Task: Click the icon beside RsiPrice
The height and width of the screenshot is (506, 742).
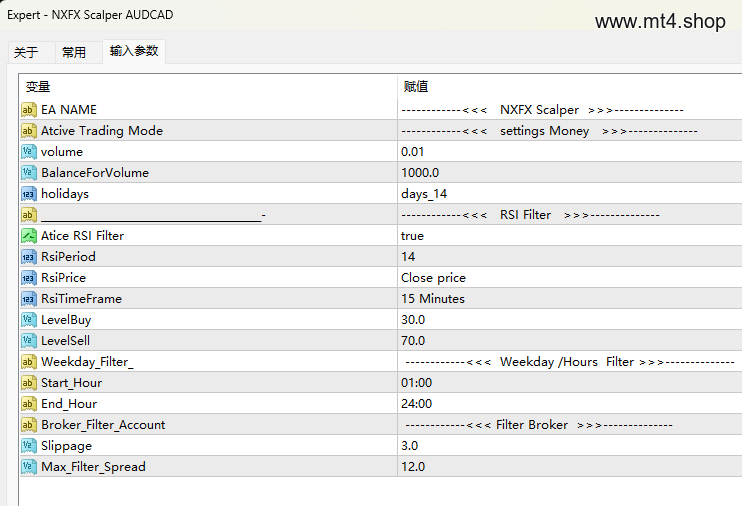Action: (x=29, y=278)
